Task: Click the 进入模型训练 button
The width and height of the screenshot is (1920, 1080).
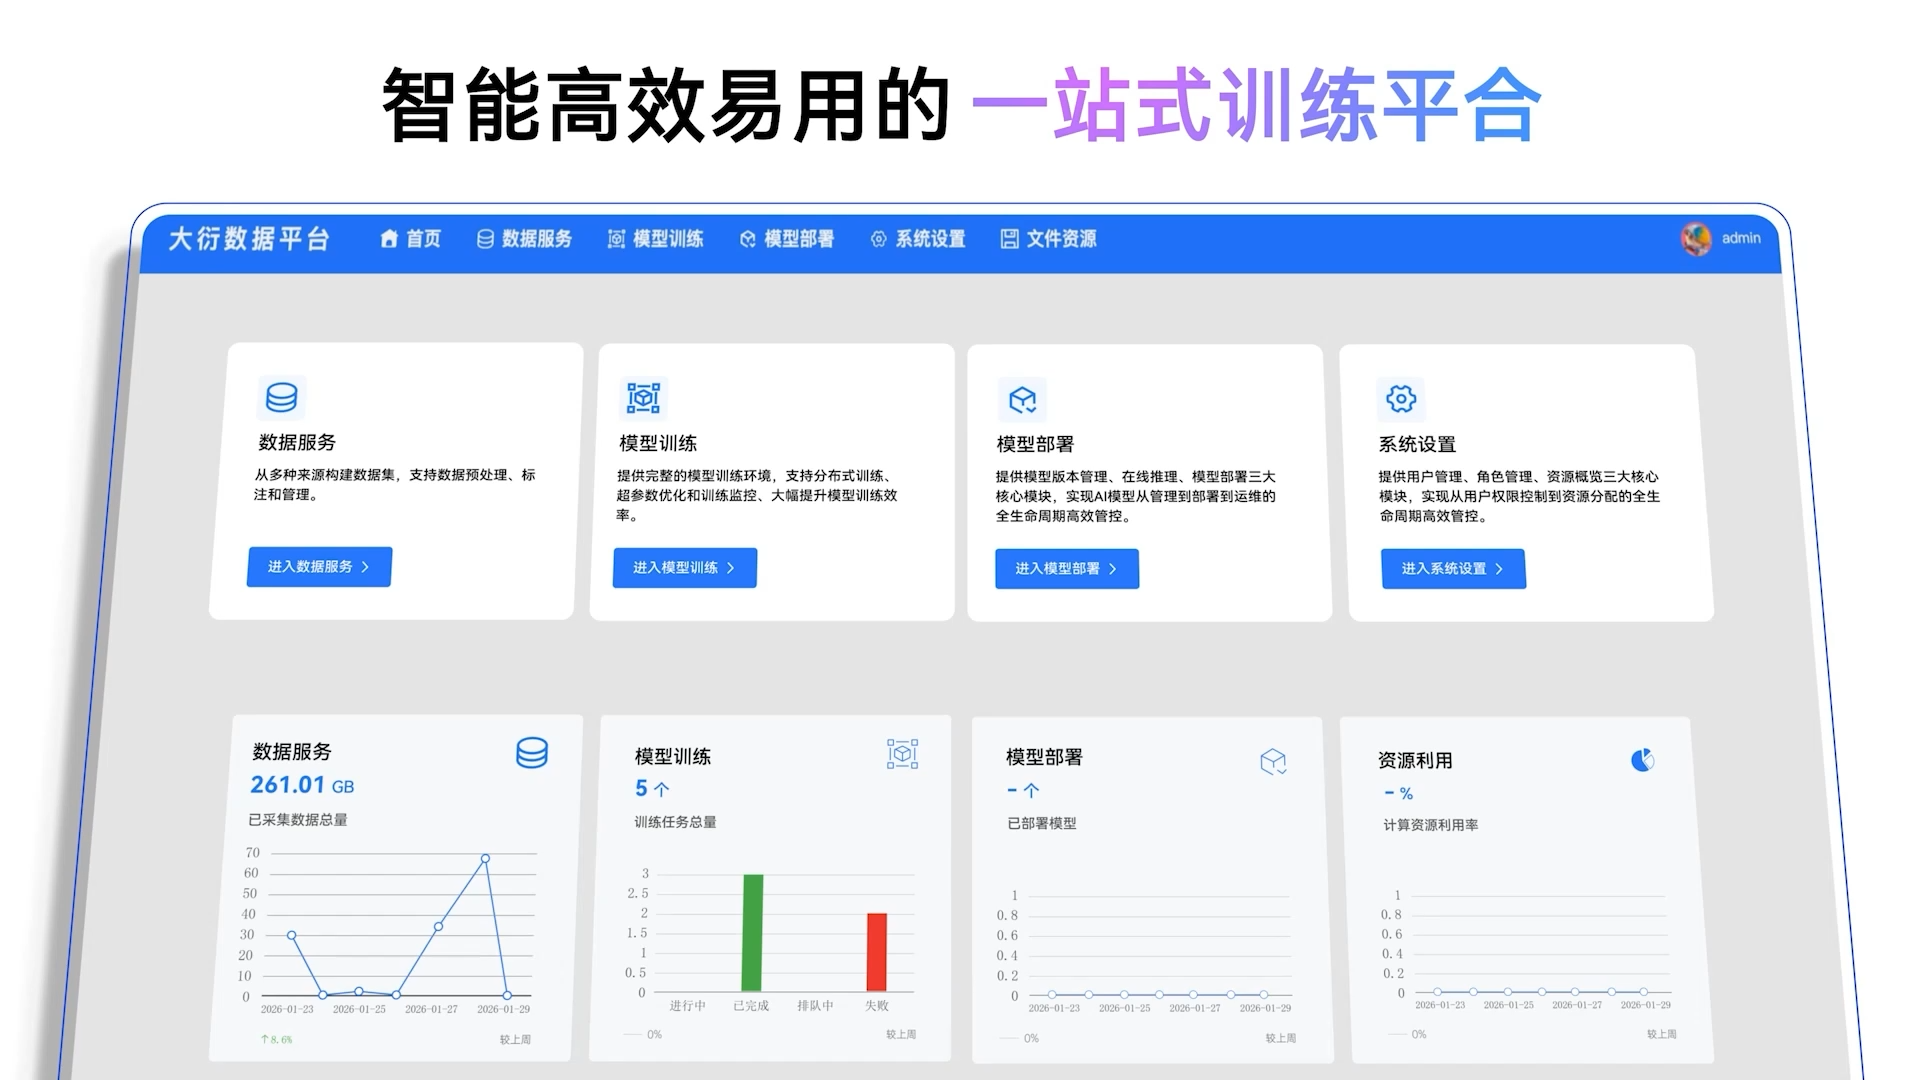Action: point(684,567)
